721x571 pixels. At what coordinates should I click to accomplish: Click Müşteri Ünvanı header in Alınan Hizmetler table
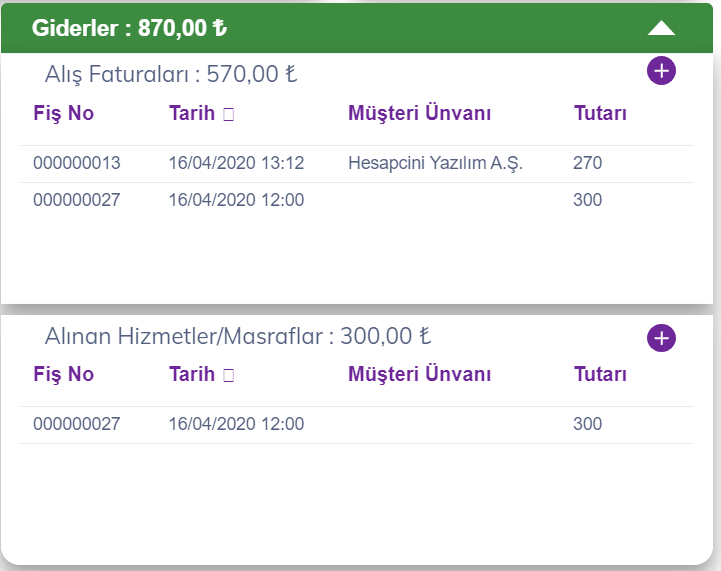pyautogui.click(x=419, y=374)
